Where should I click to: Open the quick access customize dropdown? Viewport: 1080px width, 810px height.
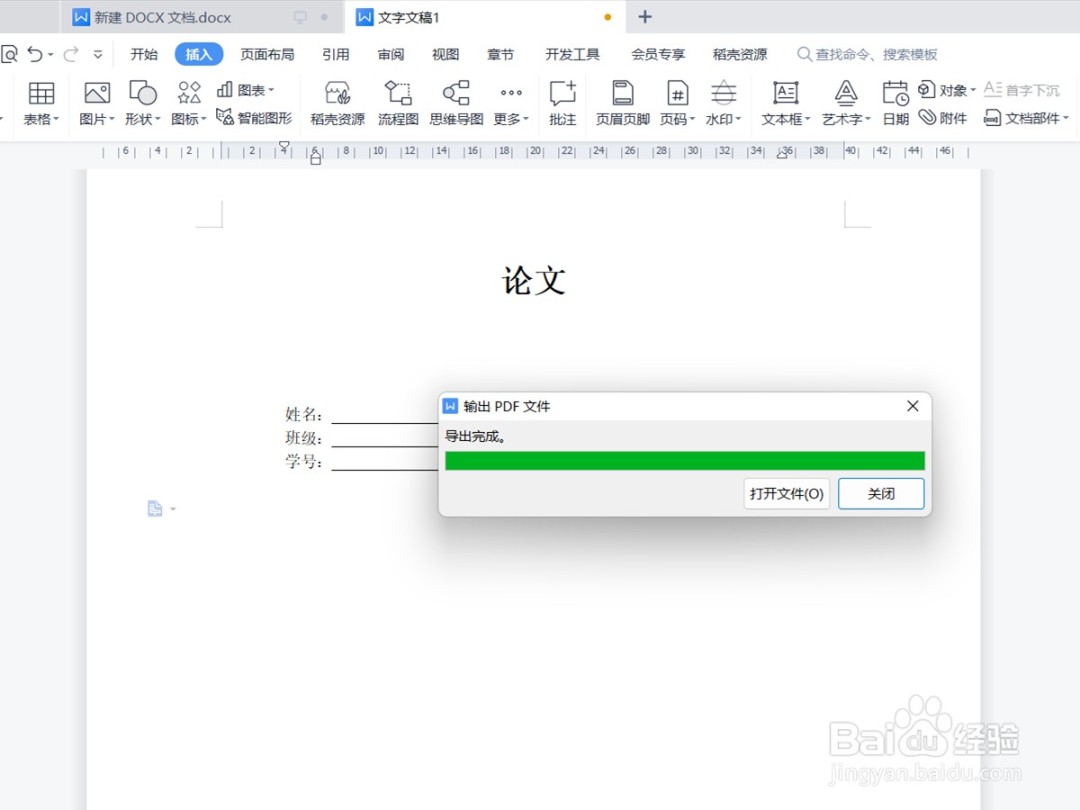(x=98, y=54)
